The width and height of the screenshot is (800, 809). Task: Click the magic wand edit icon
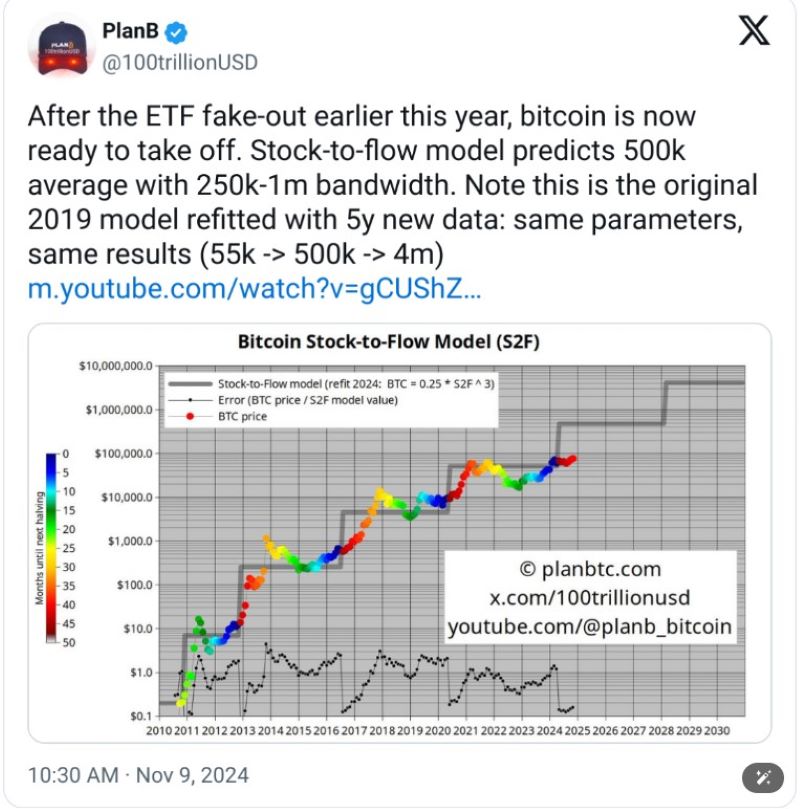(762, 776)
